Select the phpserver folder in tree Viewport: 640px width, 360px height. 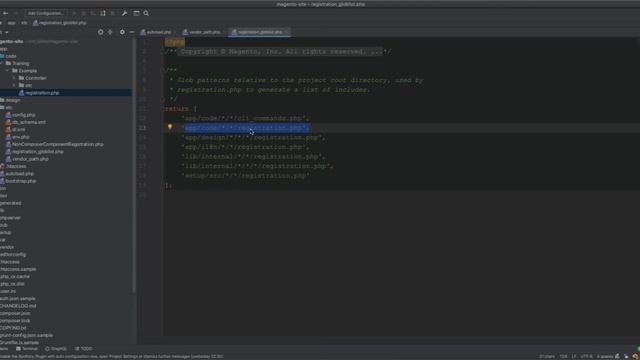(x=10, y=218)
